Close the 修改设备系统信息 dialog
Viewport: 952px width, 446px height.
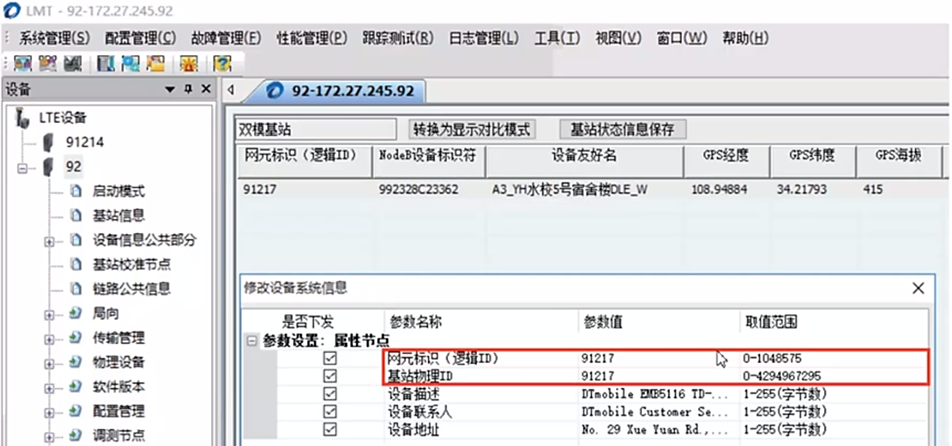[x=918, y=288]
